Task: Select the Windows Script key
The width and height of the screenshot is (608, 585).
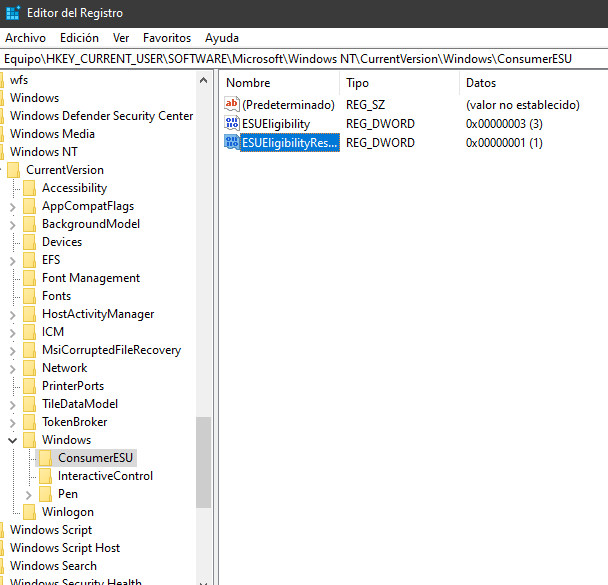Action: pos(51,530)
